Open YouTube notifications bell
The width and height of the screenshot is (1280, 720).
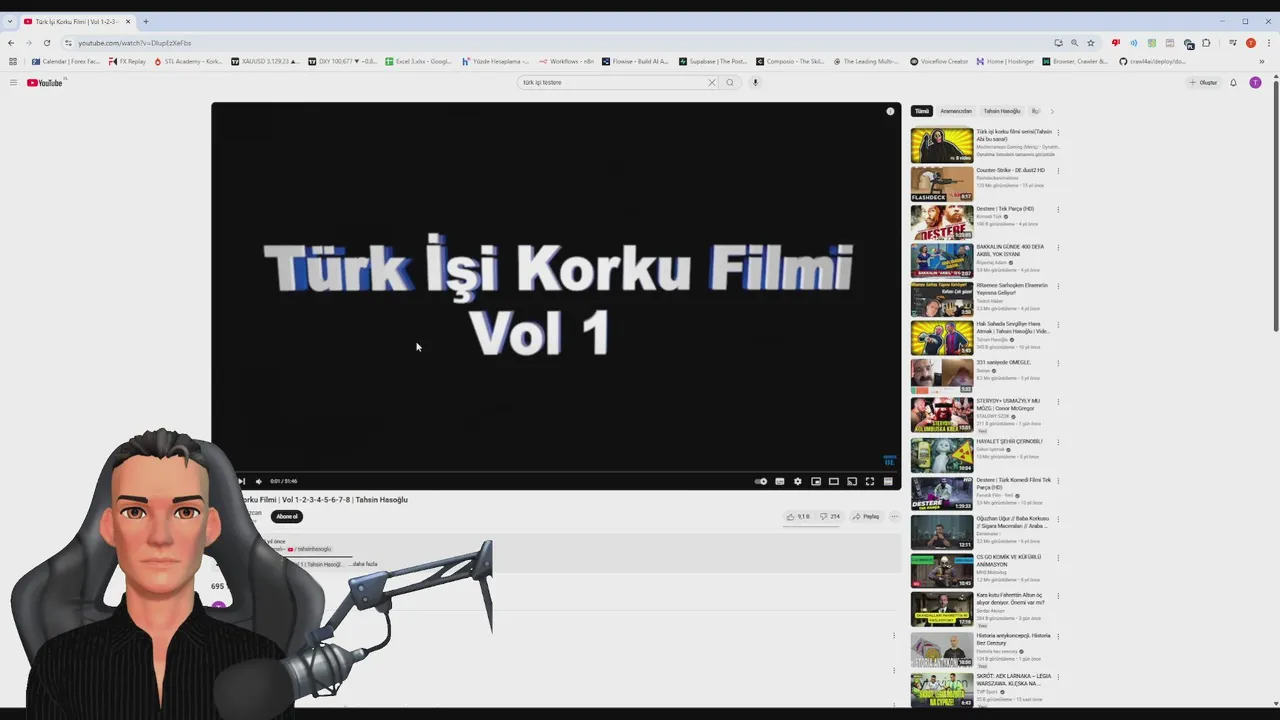(x=1233, y=82)
